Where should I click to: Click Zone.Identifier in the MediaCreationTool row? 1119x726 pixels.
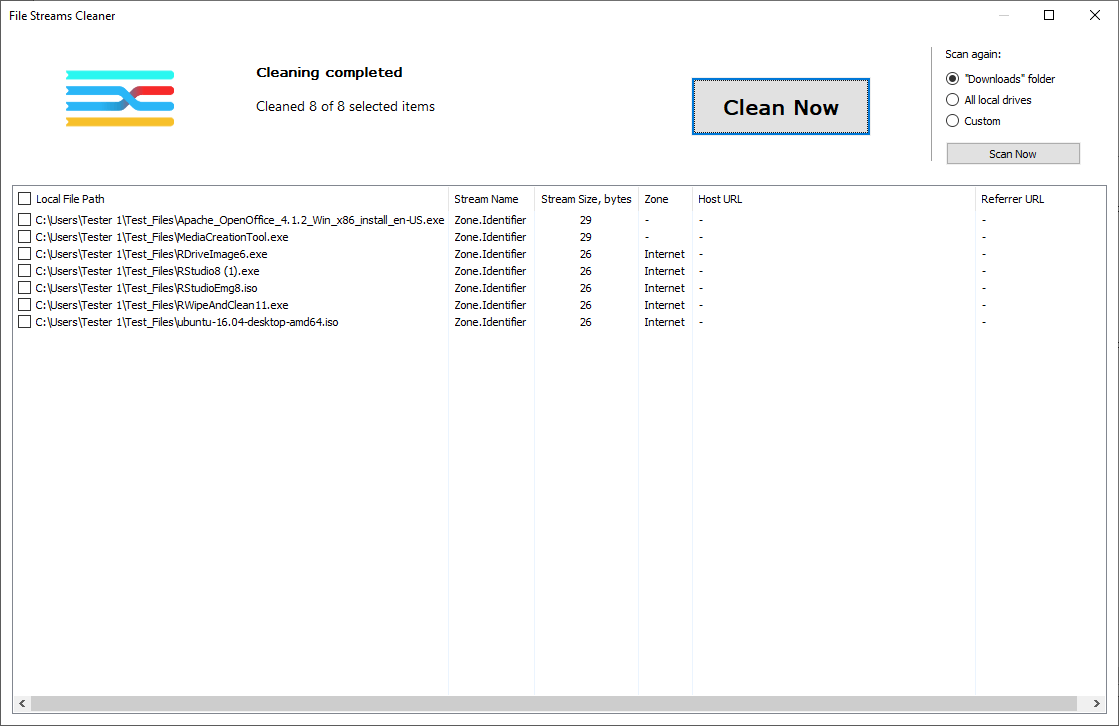pyautogui.click(x=490, y=237)
